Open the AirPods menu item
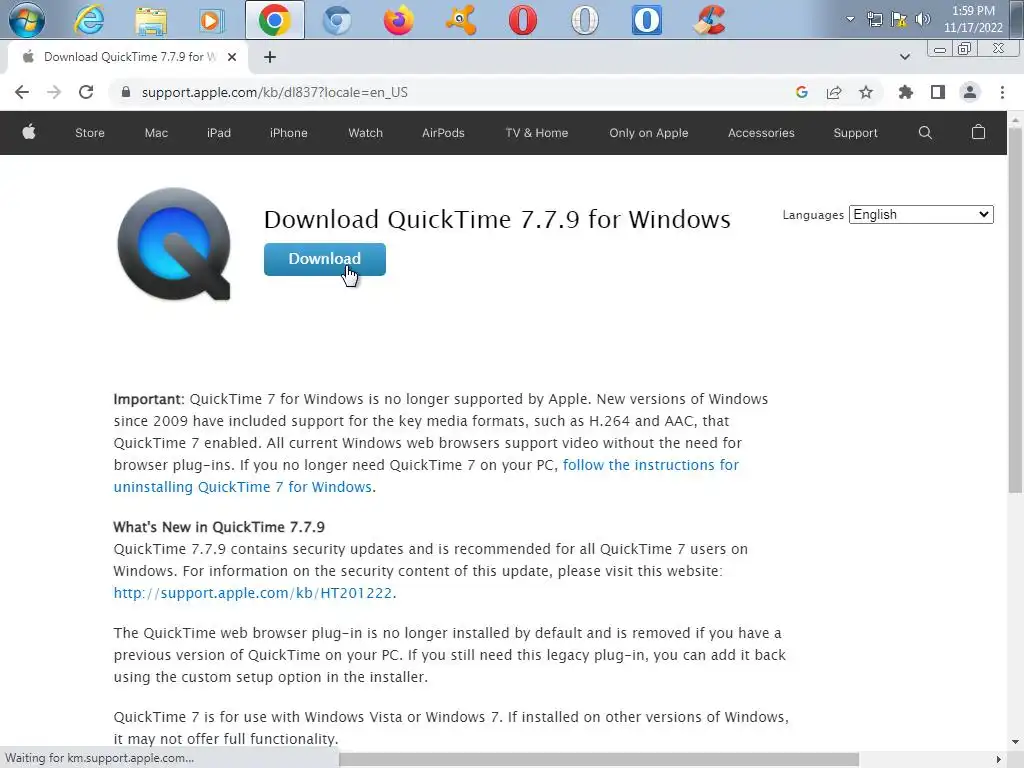 (443, 133)
